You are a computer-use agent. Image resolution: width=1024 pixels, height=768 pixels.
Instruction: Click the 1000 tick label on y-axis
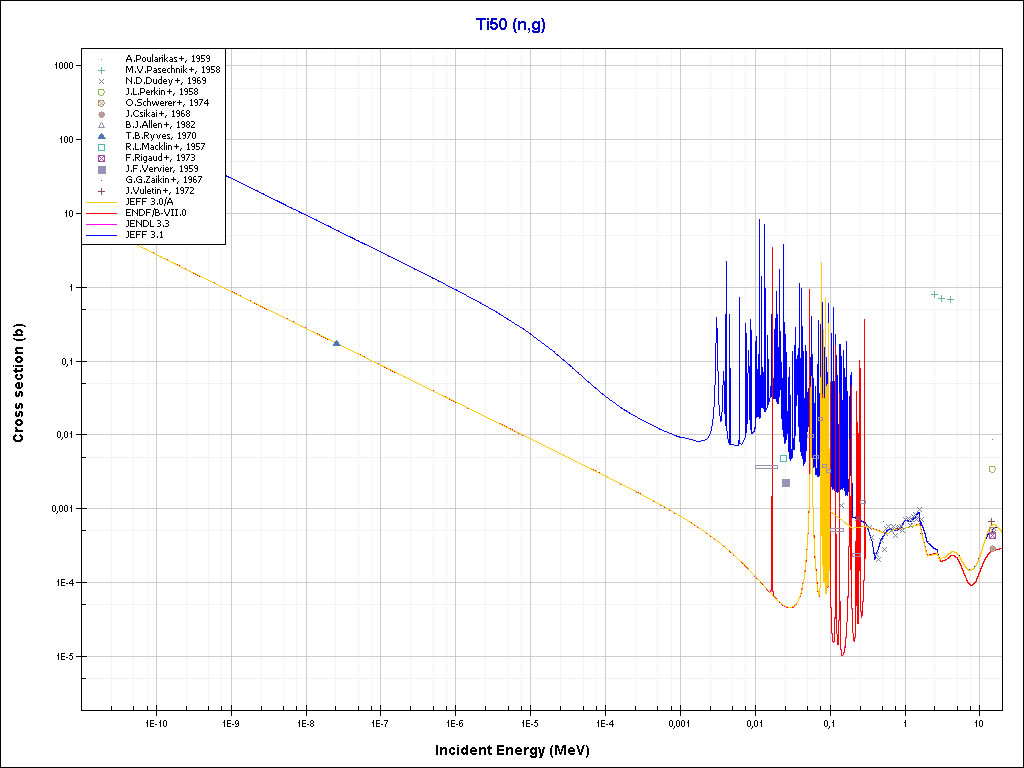pyautogui.click(x=62, y=66)
